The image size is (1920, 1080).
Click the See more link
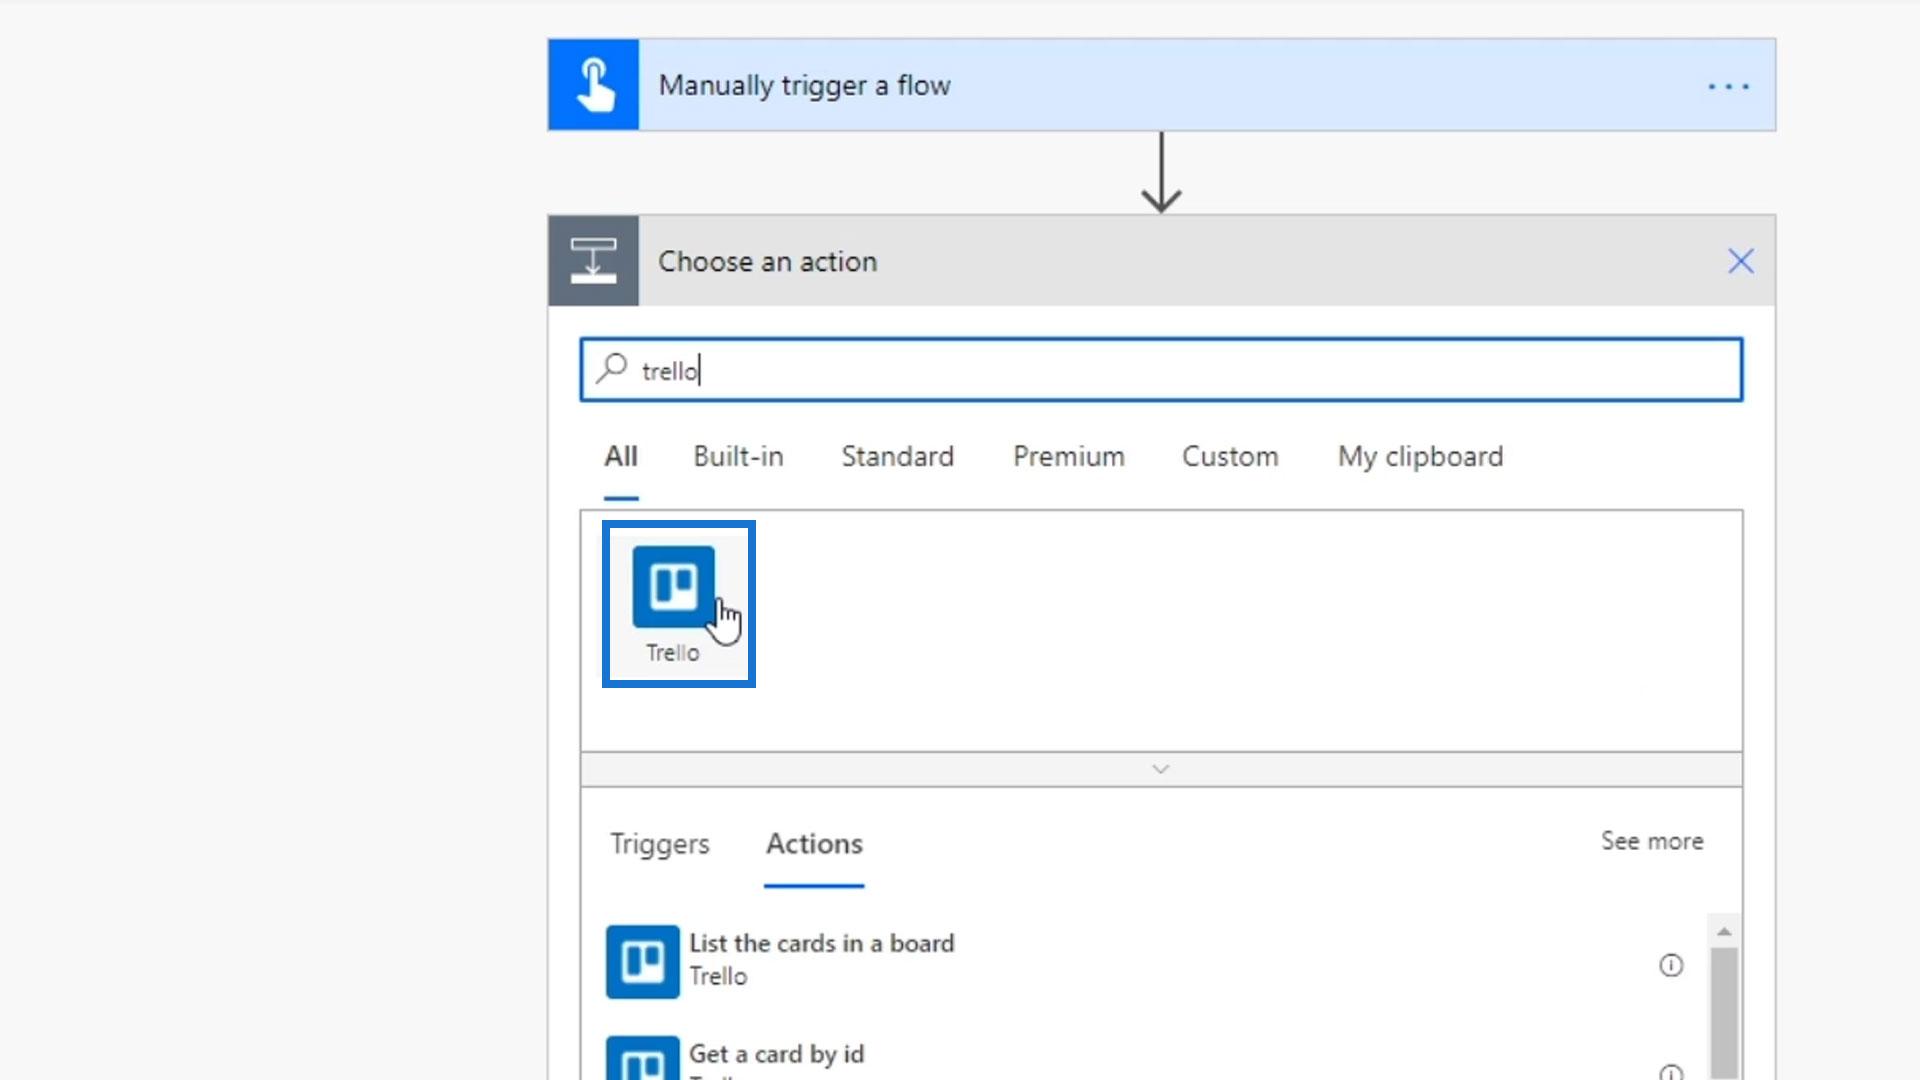click(x=1652, y=841)
